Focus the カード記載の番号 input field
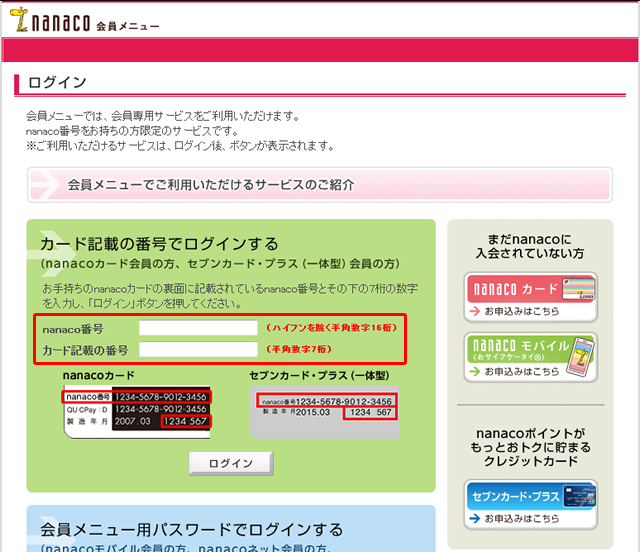The image size is (640, 552). [x=198, y=349]
